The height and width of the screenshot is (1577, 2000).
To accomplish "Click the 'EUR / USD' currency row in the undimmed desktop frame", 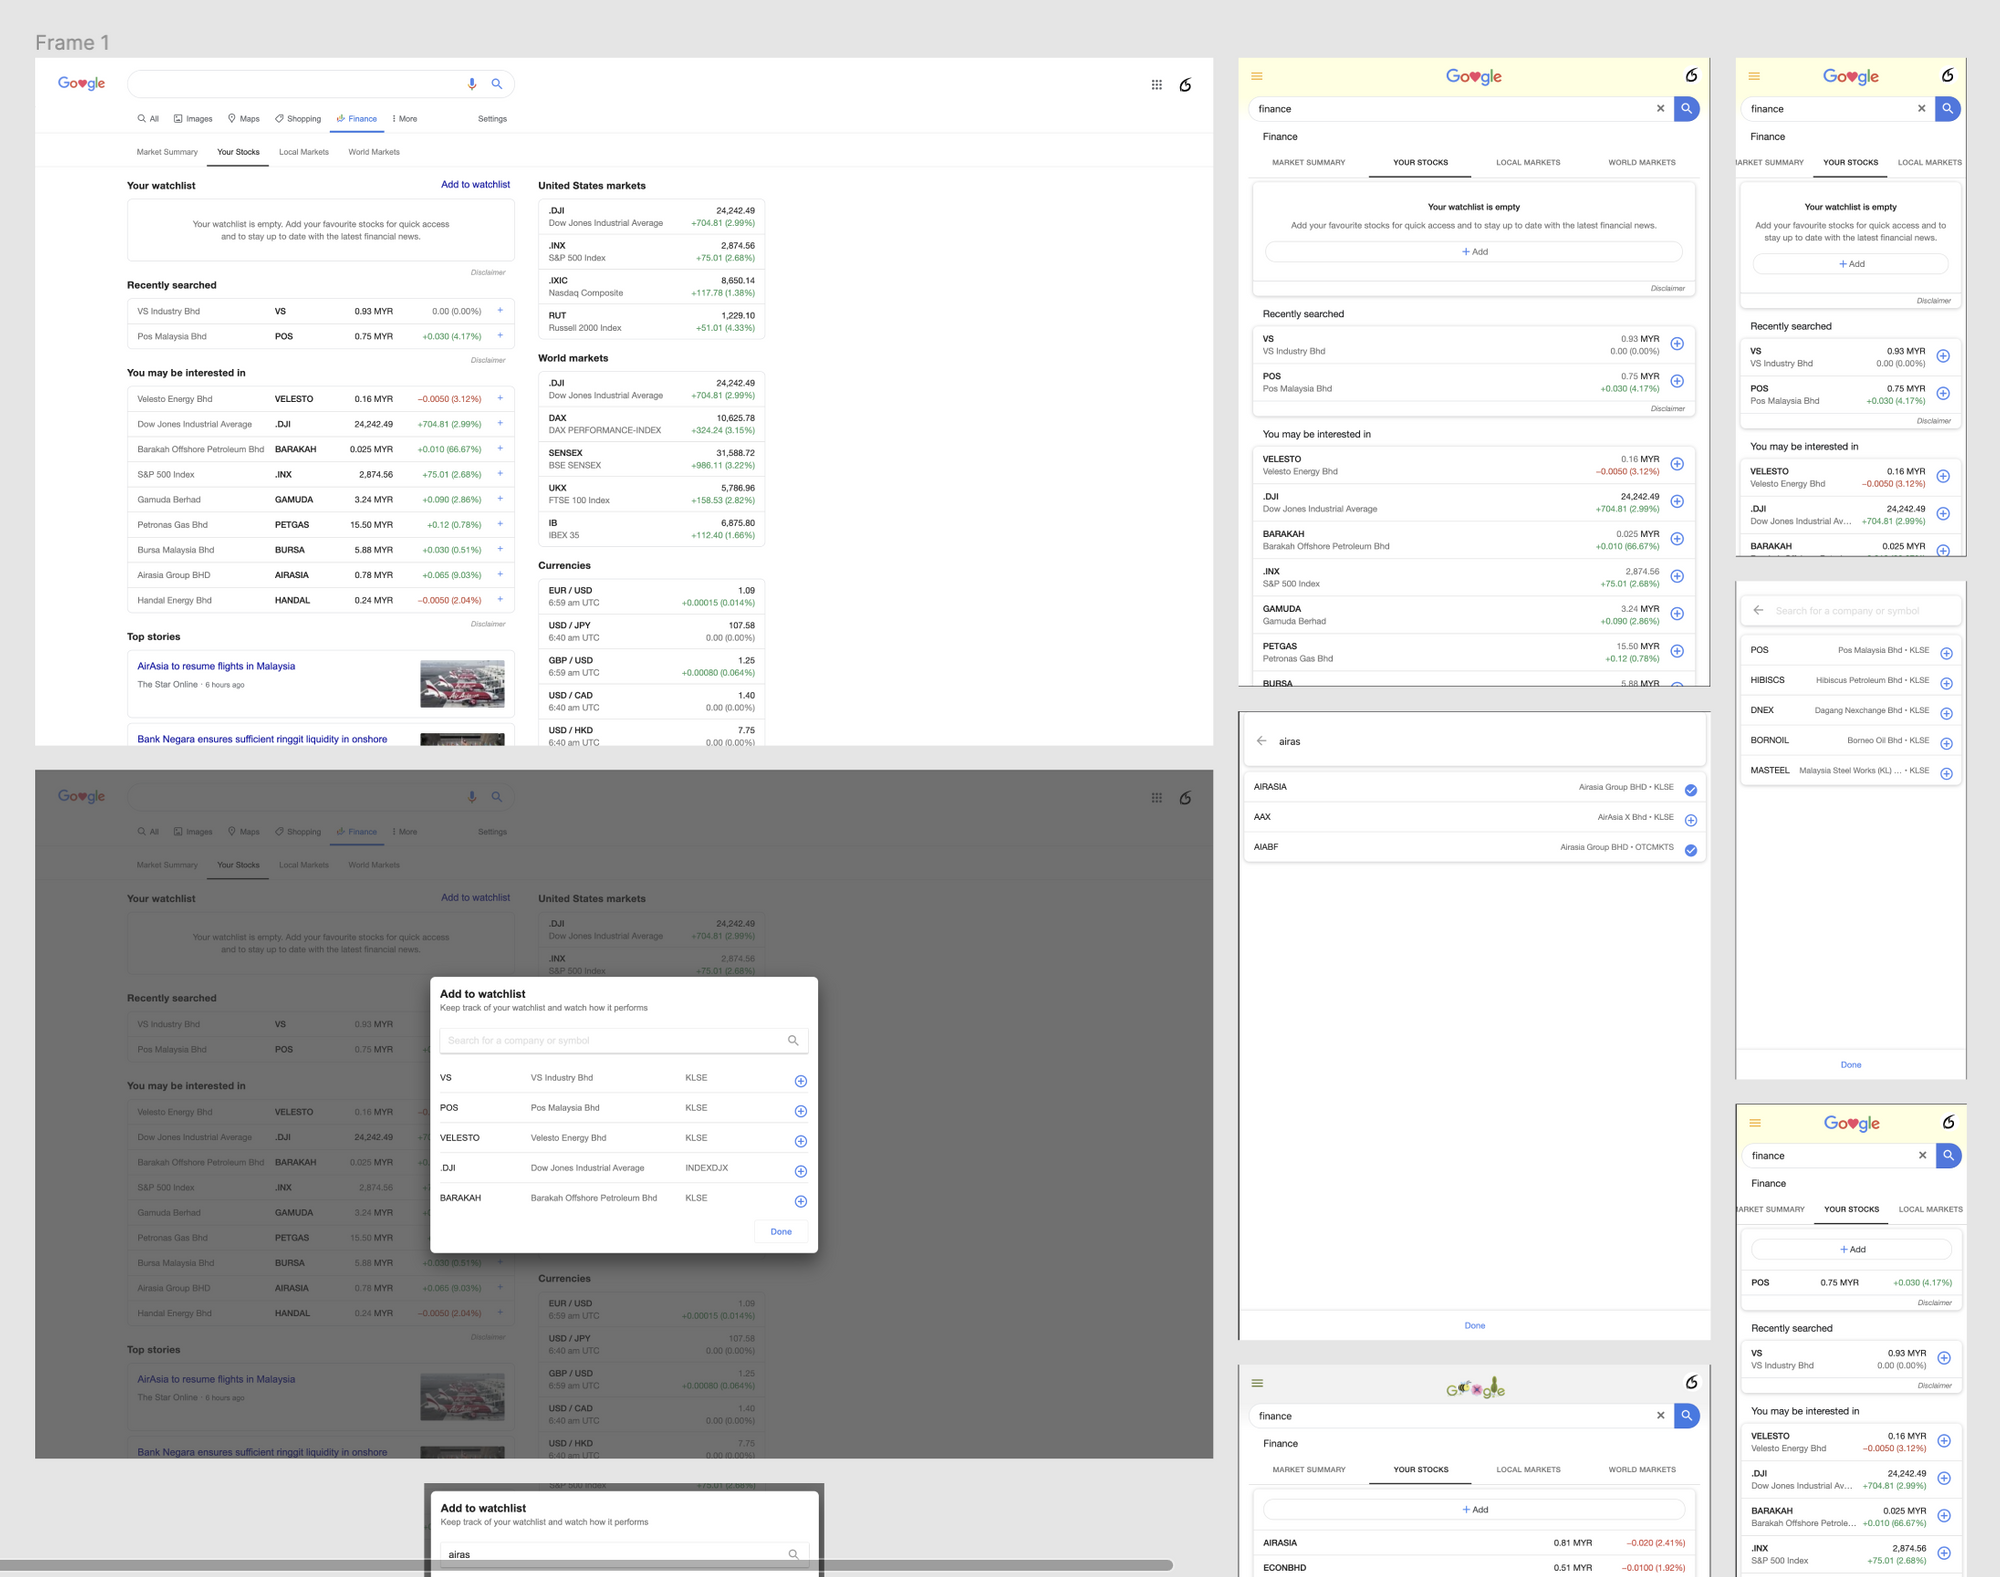I will [651, 597].
